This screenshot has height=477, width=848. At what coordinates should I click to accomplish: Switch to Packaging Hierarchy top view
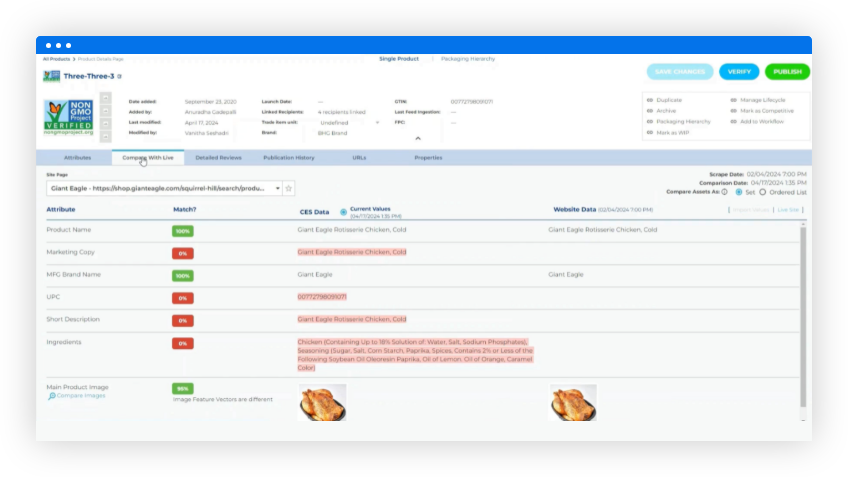click(468, 59)
